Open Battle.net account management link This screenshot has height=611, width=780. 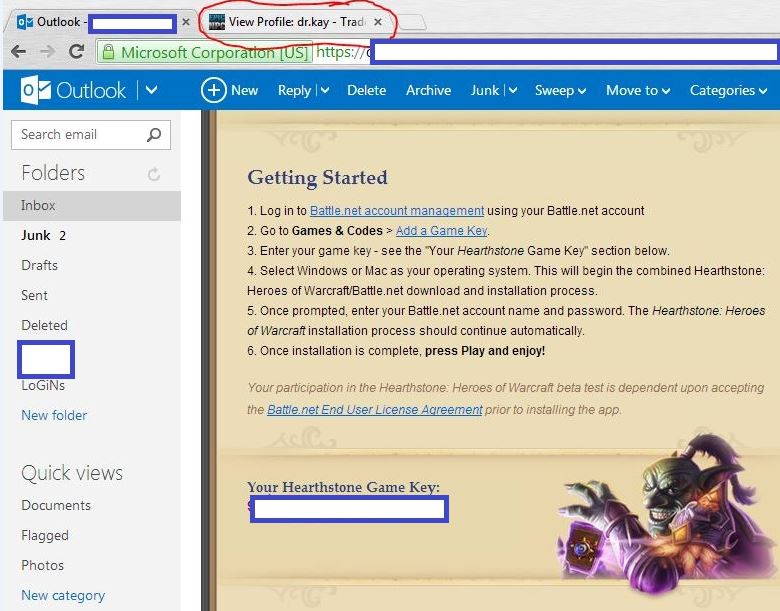(397, 210)
